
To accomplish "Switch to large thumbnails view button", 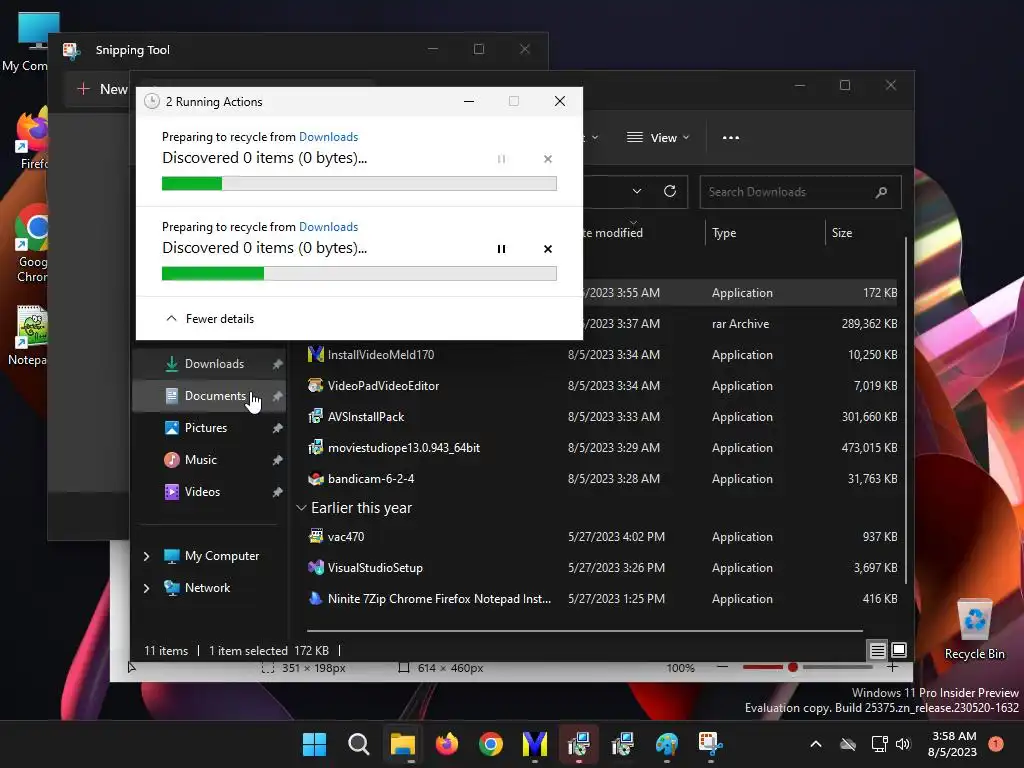I will (x=899, y=650).
